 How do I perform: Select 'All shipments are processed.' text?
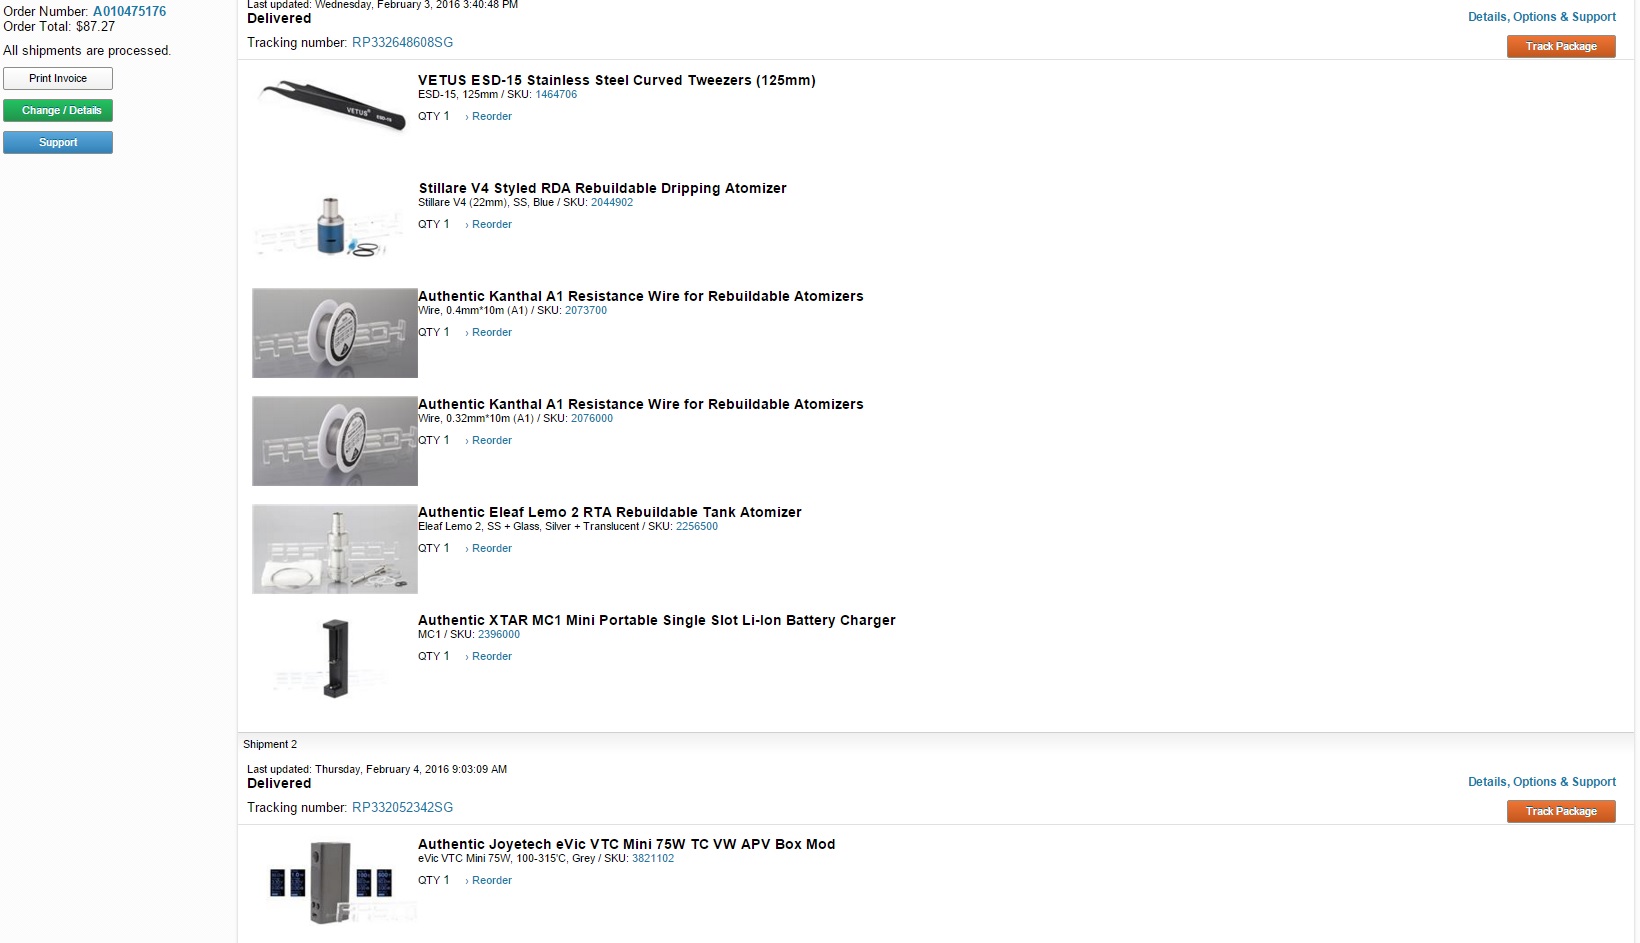(x=87, y=51)
